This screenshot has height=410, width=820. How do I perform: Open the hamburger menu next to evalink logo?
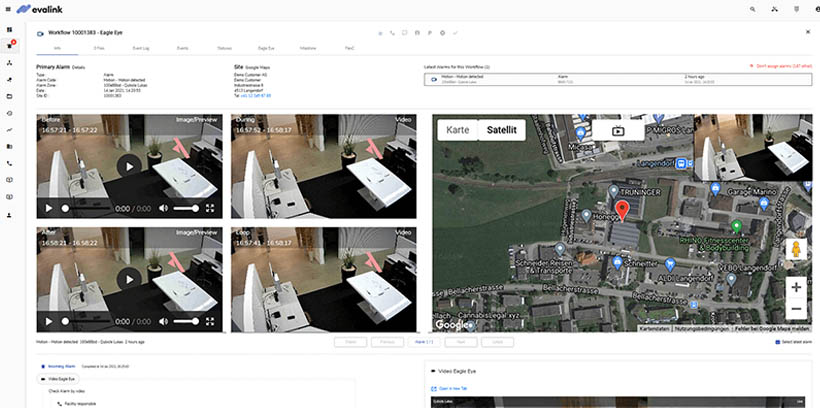[x=9, y=9]
